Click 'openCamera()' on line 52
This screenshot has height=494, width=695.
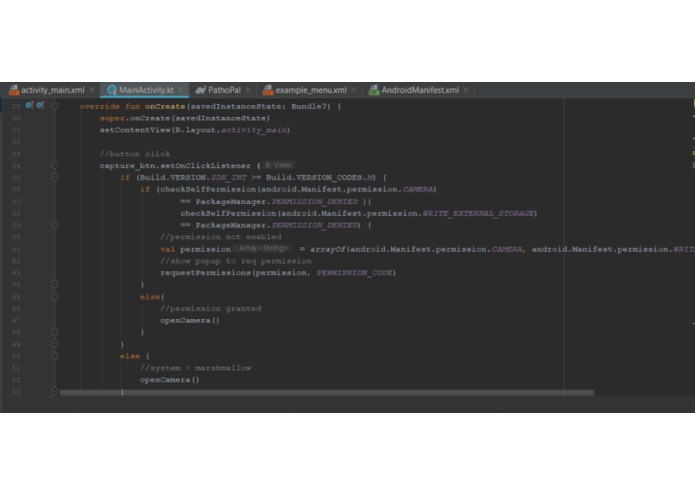coord(170,380)
